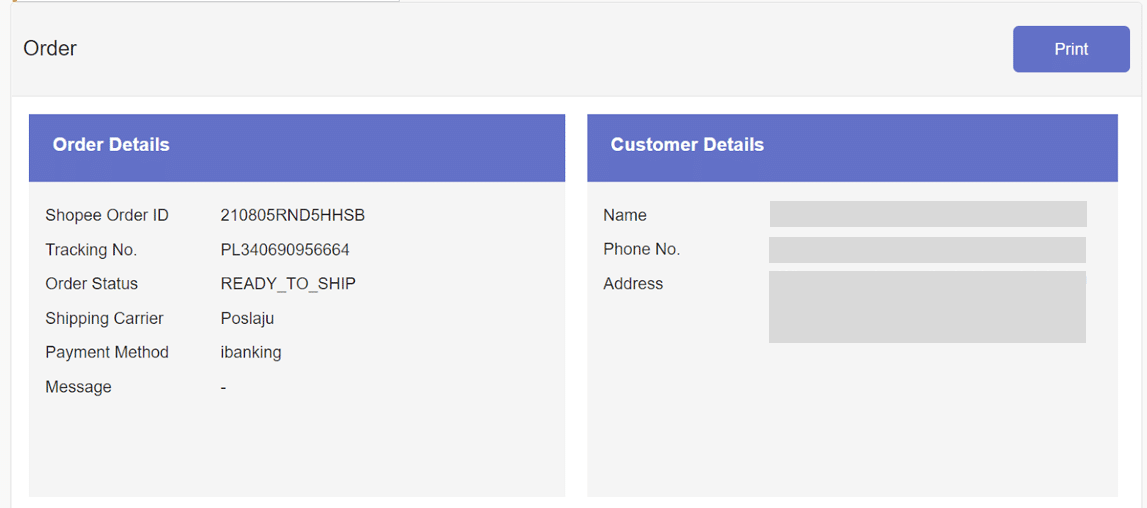Click tracking number PL340690956664
This screenshot has height=508, width=1147.
click(x=285, y=250)
